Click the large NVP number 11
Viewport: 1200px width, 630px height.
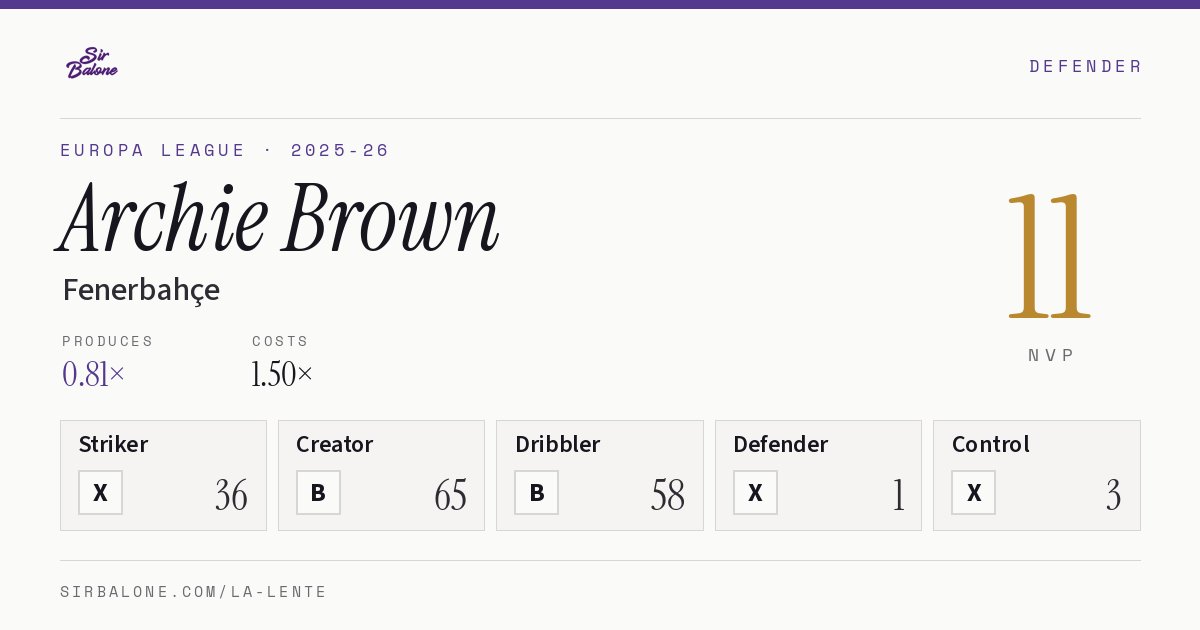(x=1049, y=255)
